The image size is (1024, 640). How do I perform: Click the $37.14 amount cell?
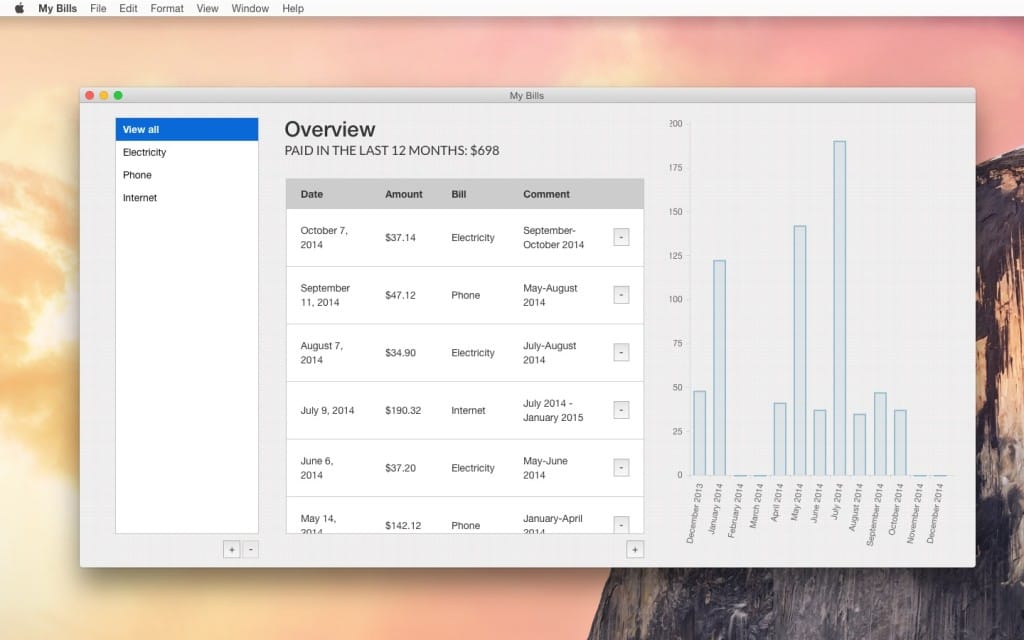400,238
